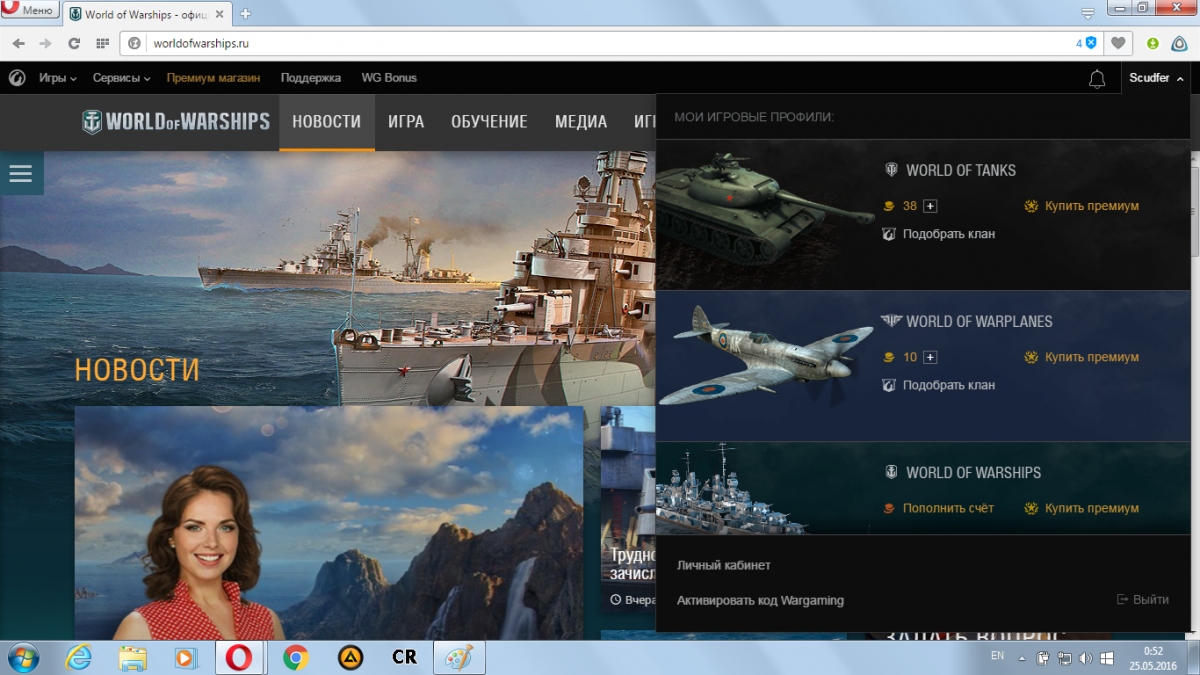Open Paint from taskbar
The image size is (1200, 675).
459,657
